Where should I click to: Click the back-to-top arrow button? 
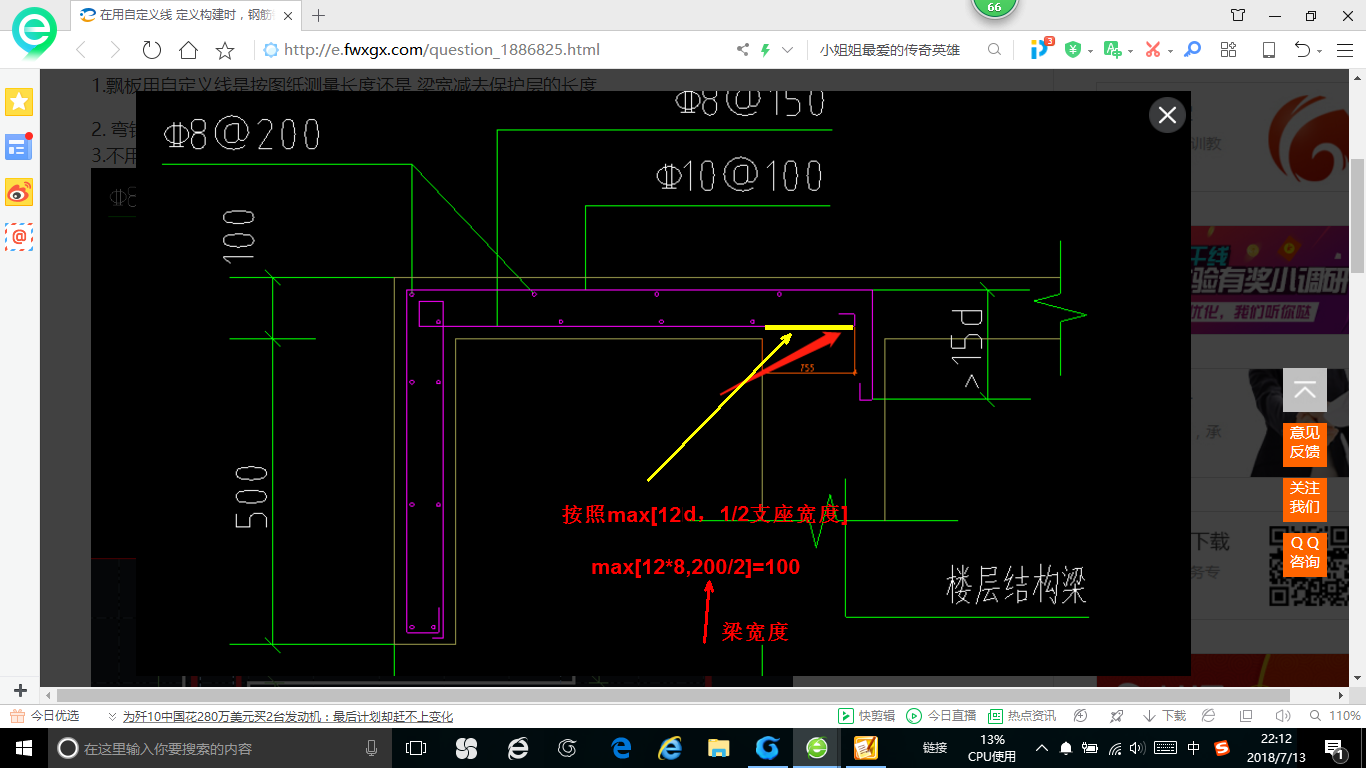(x=1305, y=390)
